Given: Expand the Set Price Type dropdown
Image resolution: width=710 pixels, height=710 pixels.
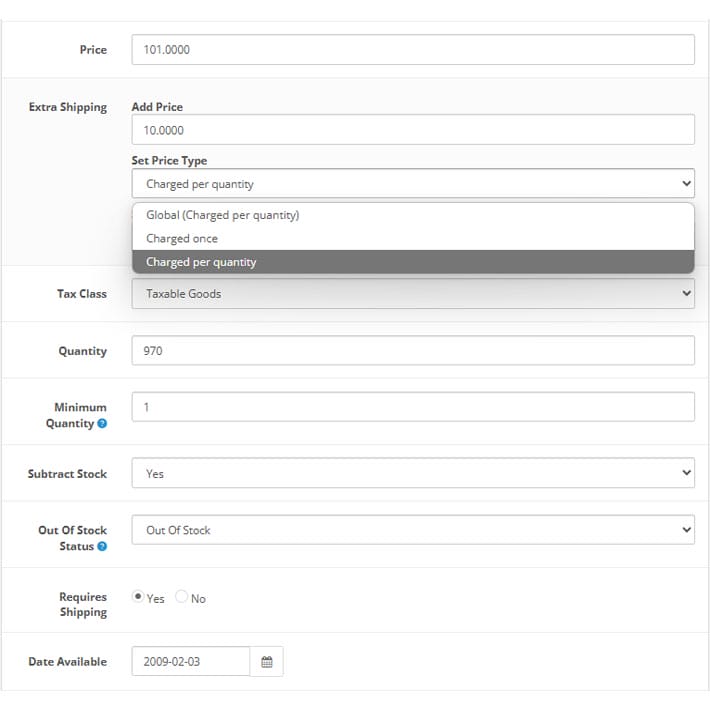Looking at the screenshot, I should tap(413, 183).
